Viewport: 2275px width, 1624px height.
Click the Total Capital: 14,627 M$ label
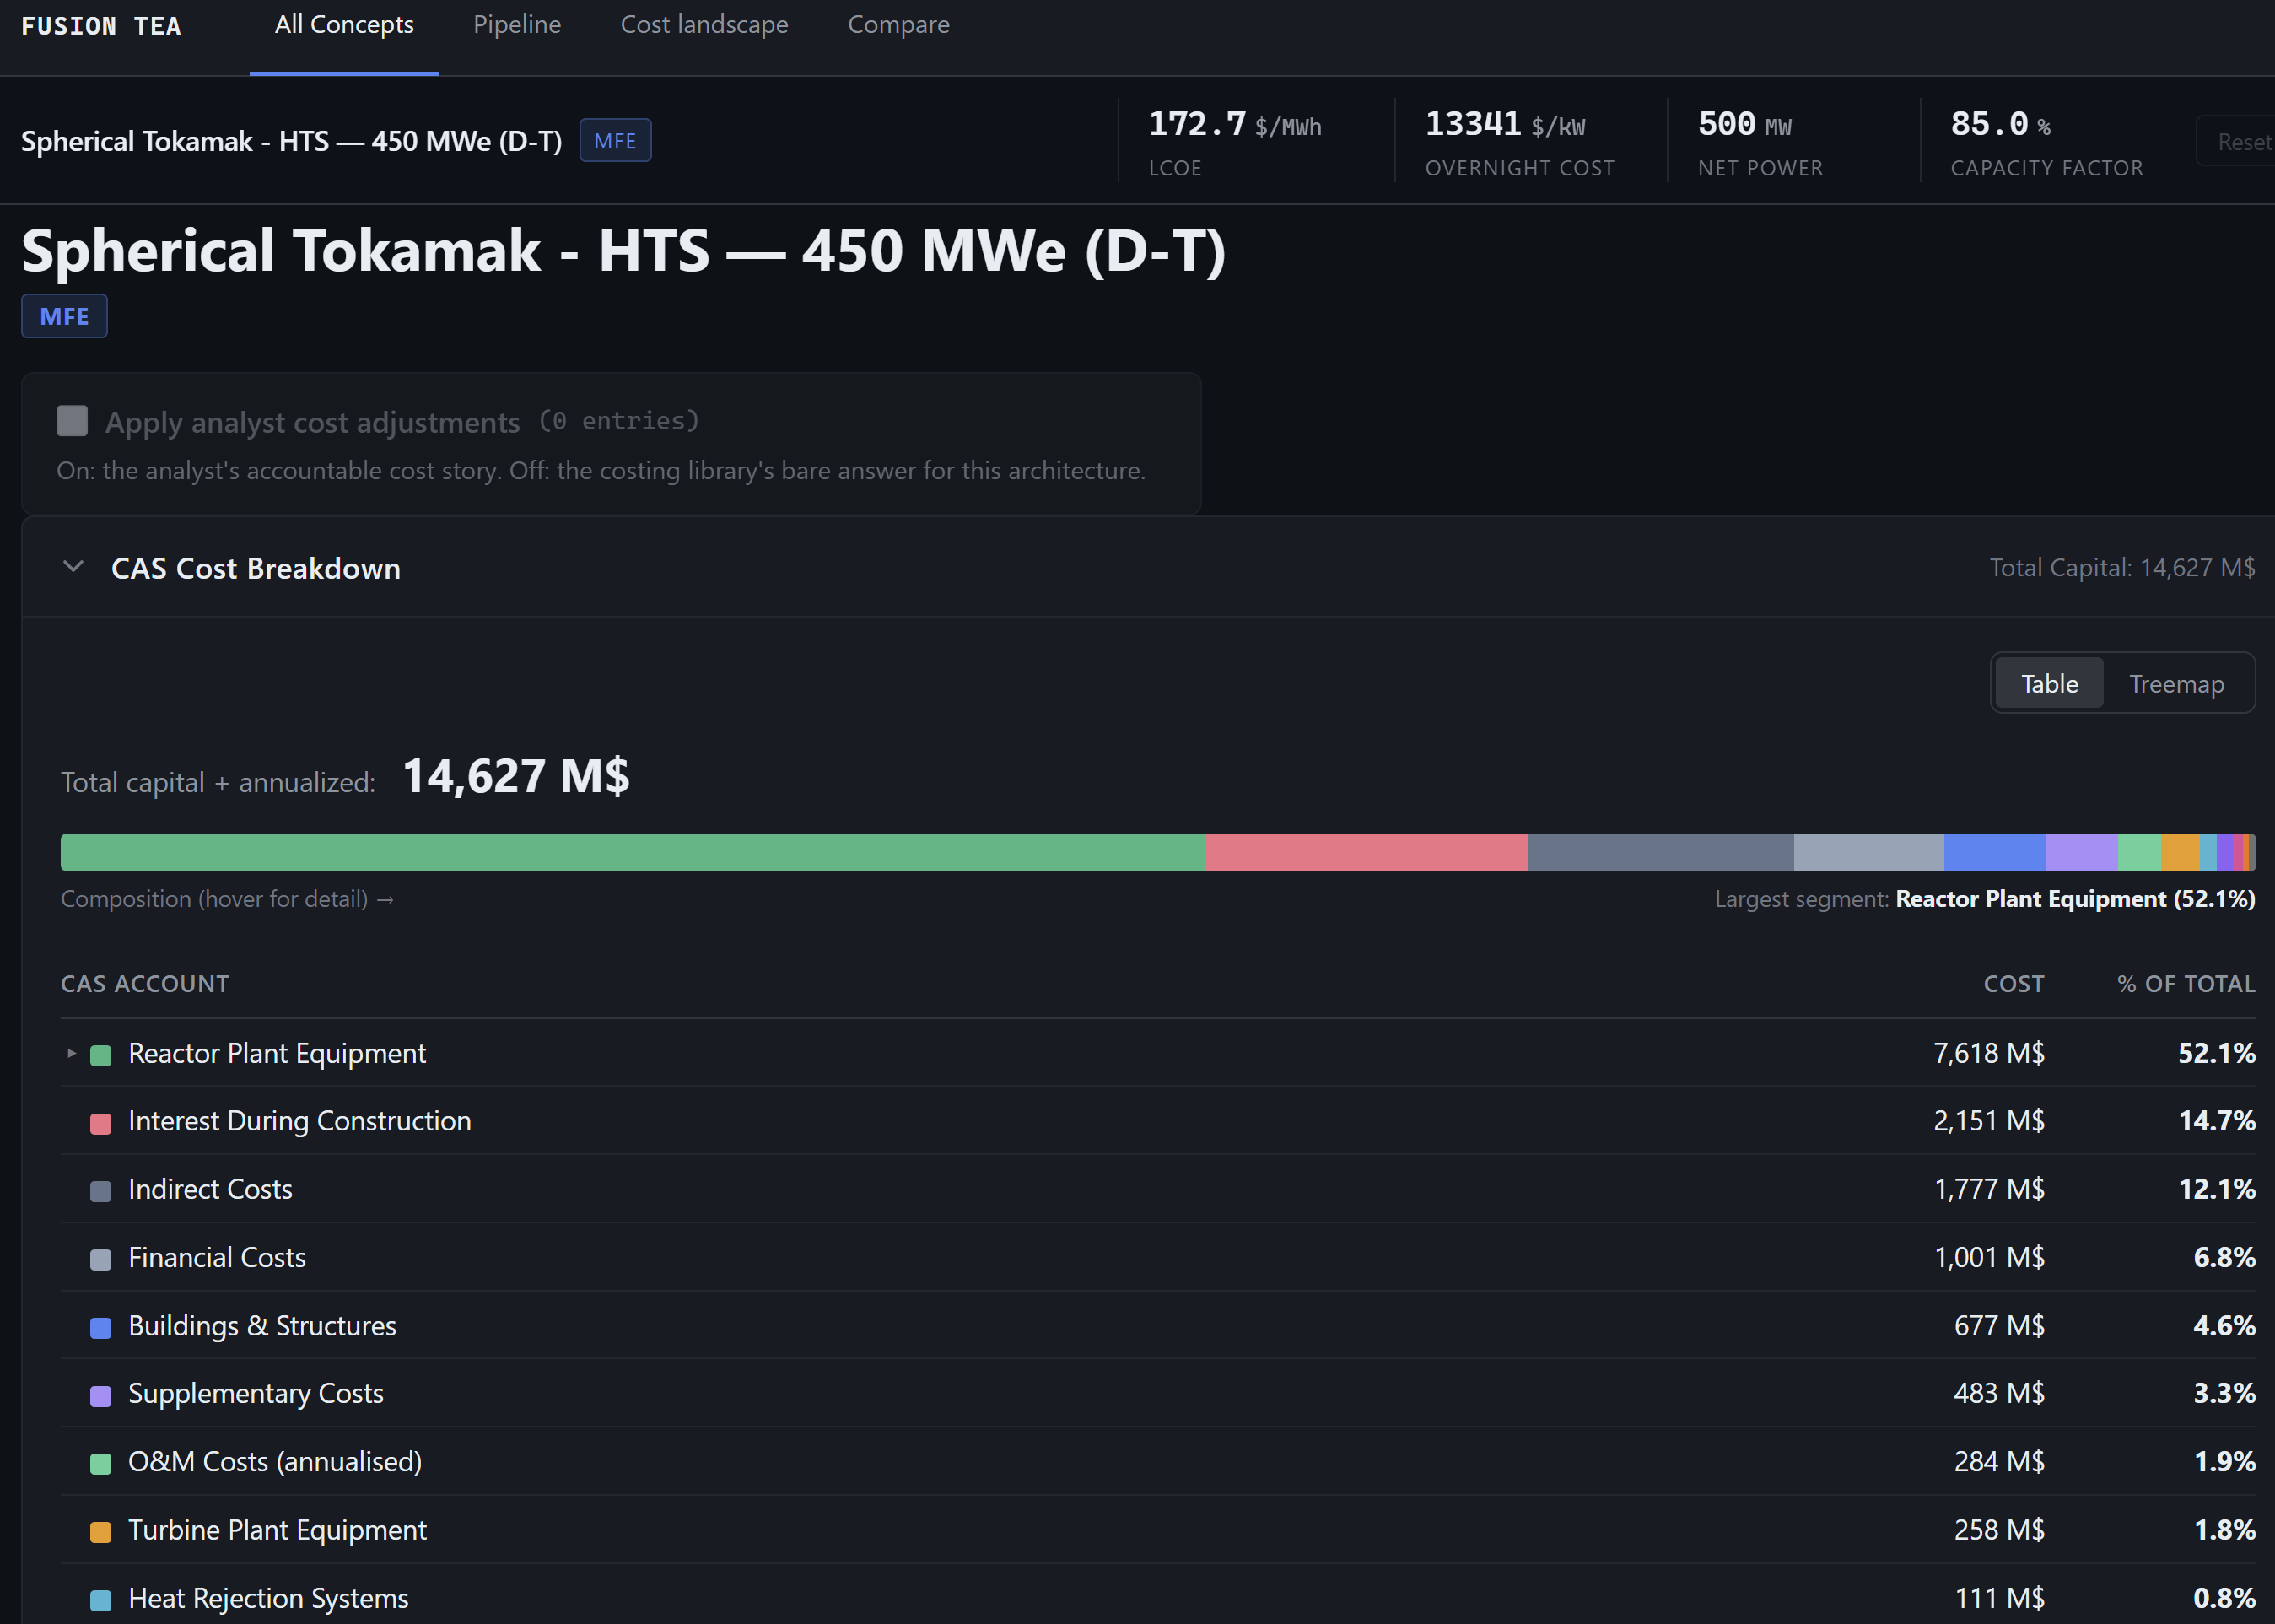coord(2122,567)
